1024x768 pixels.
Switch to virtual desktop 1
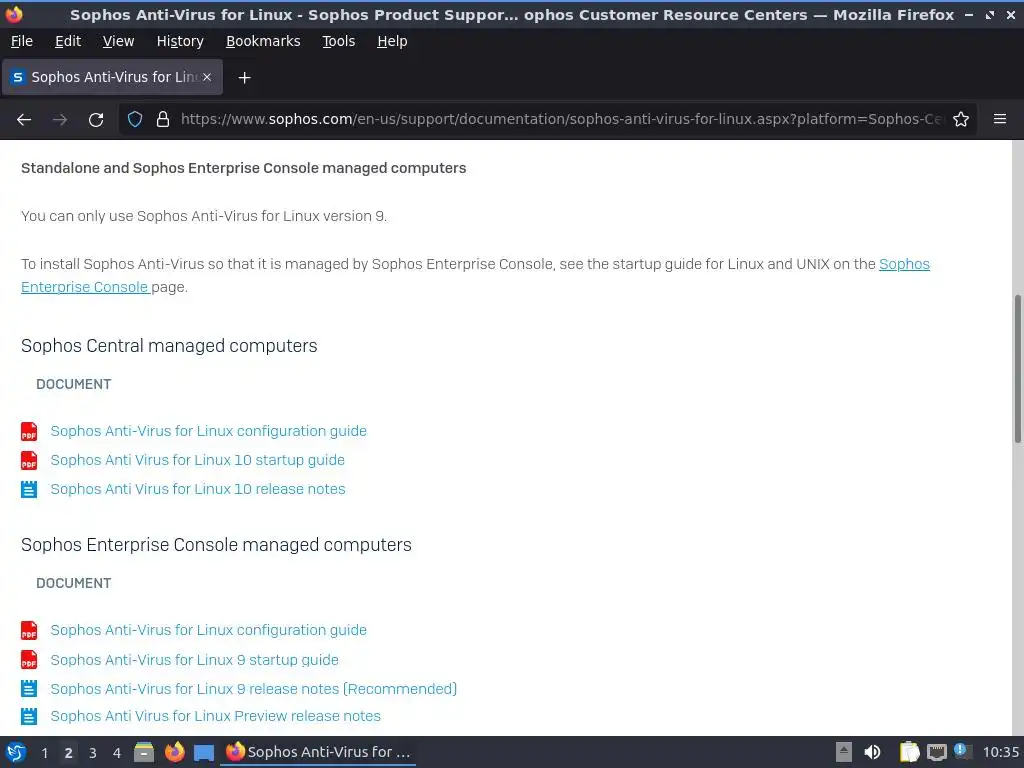click(x=44, y=753)
